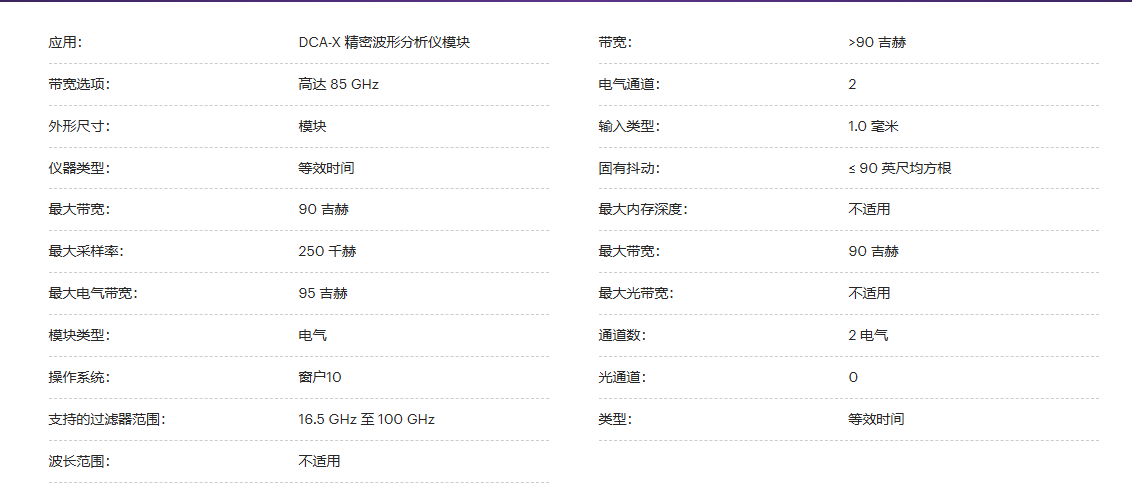Click the "DCA-X 精密波形分析仪模块" application value
Screen dimensions: 1132x492
(x=384, y=43)
